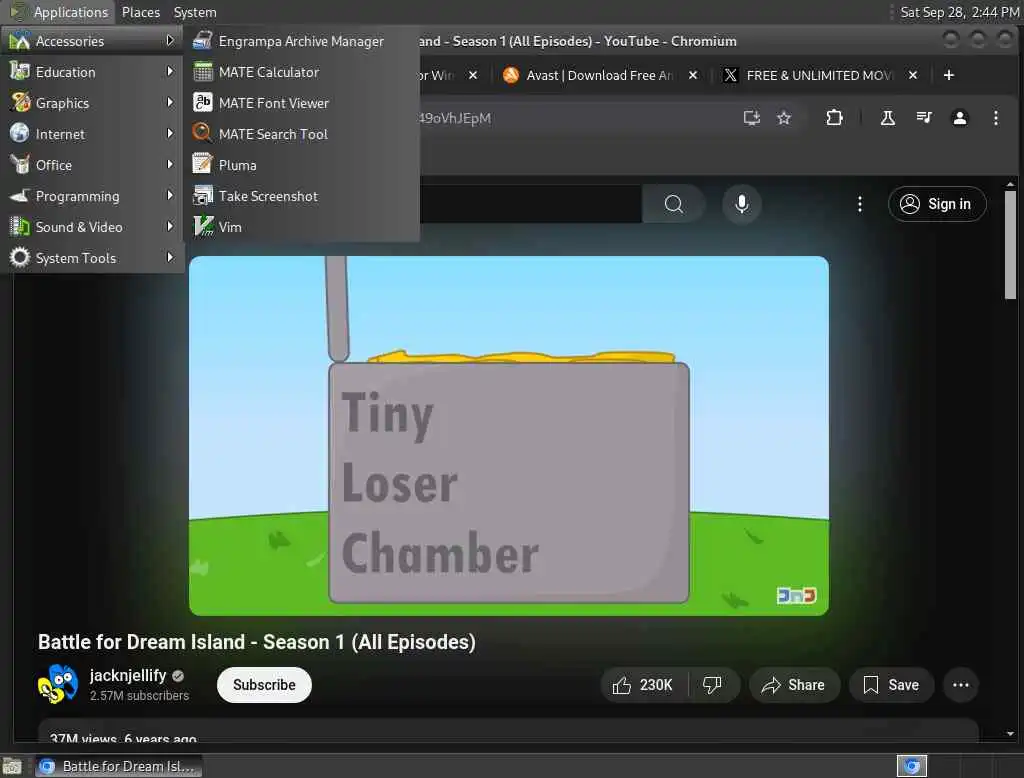This screenshot has height=778, width=1024.
Task: Expand the Graphics submenu
Action: (x=92, y=103)
